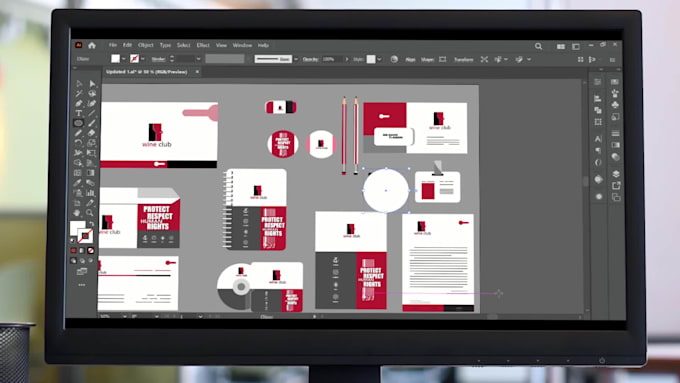Select the Gradient tool
This screenshot has height=383, width=680.
[x=91, y=173]
